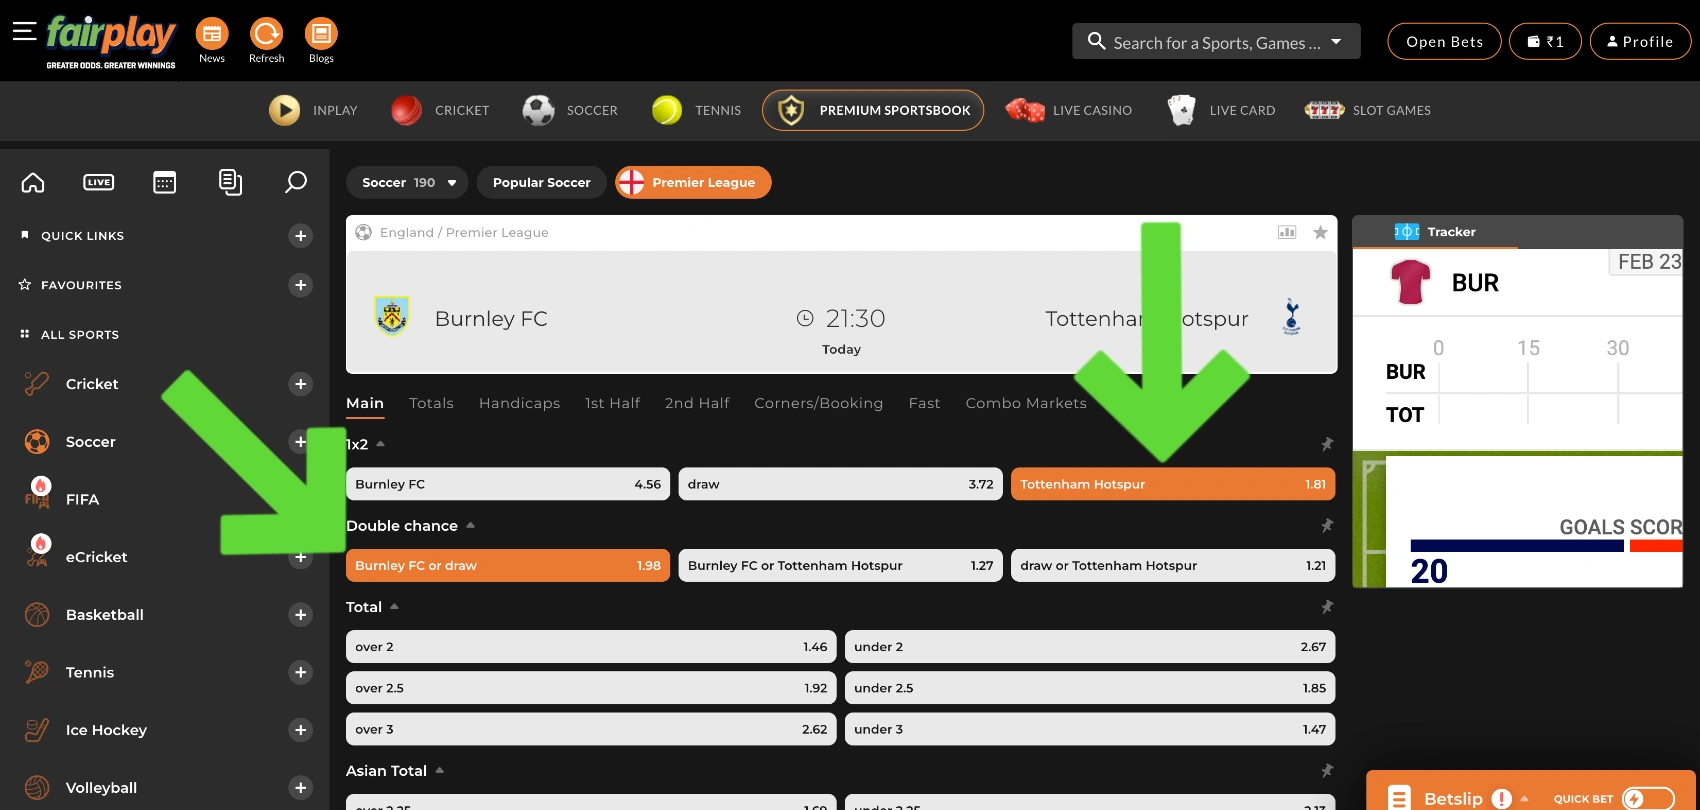Toggle the QUICK BET switch

[1648, 798]
